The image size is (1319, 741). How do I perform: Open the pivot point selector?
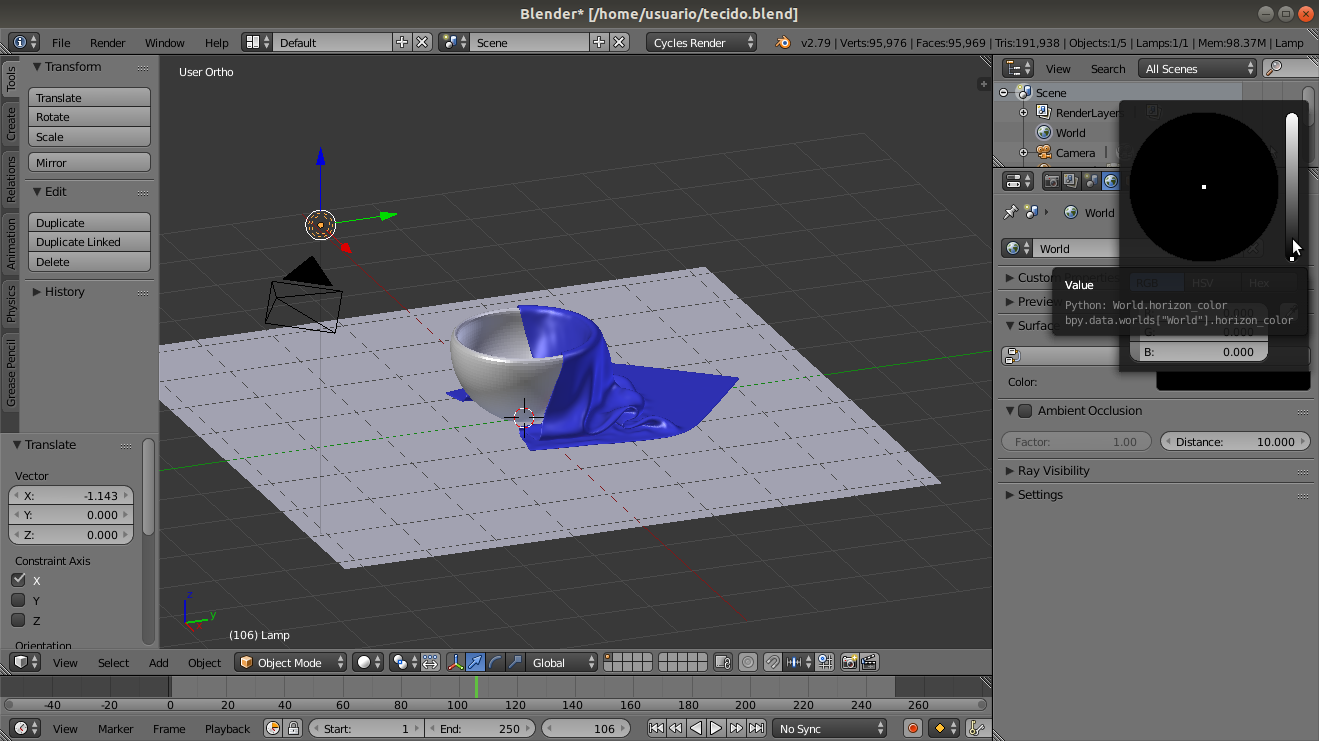pyautogui.click(x=404, y=662)
